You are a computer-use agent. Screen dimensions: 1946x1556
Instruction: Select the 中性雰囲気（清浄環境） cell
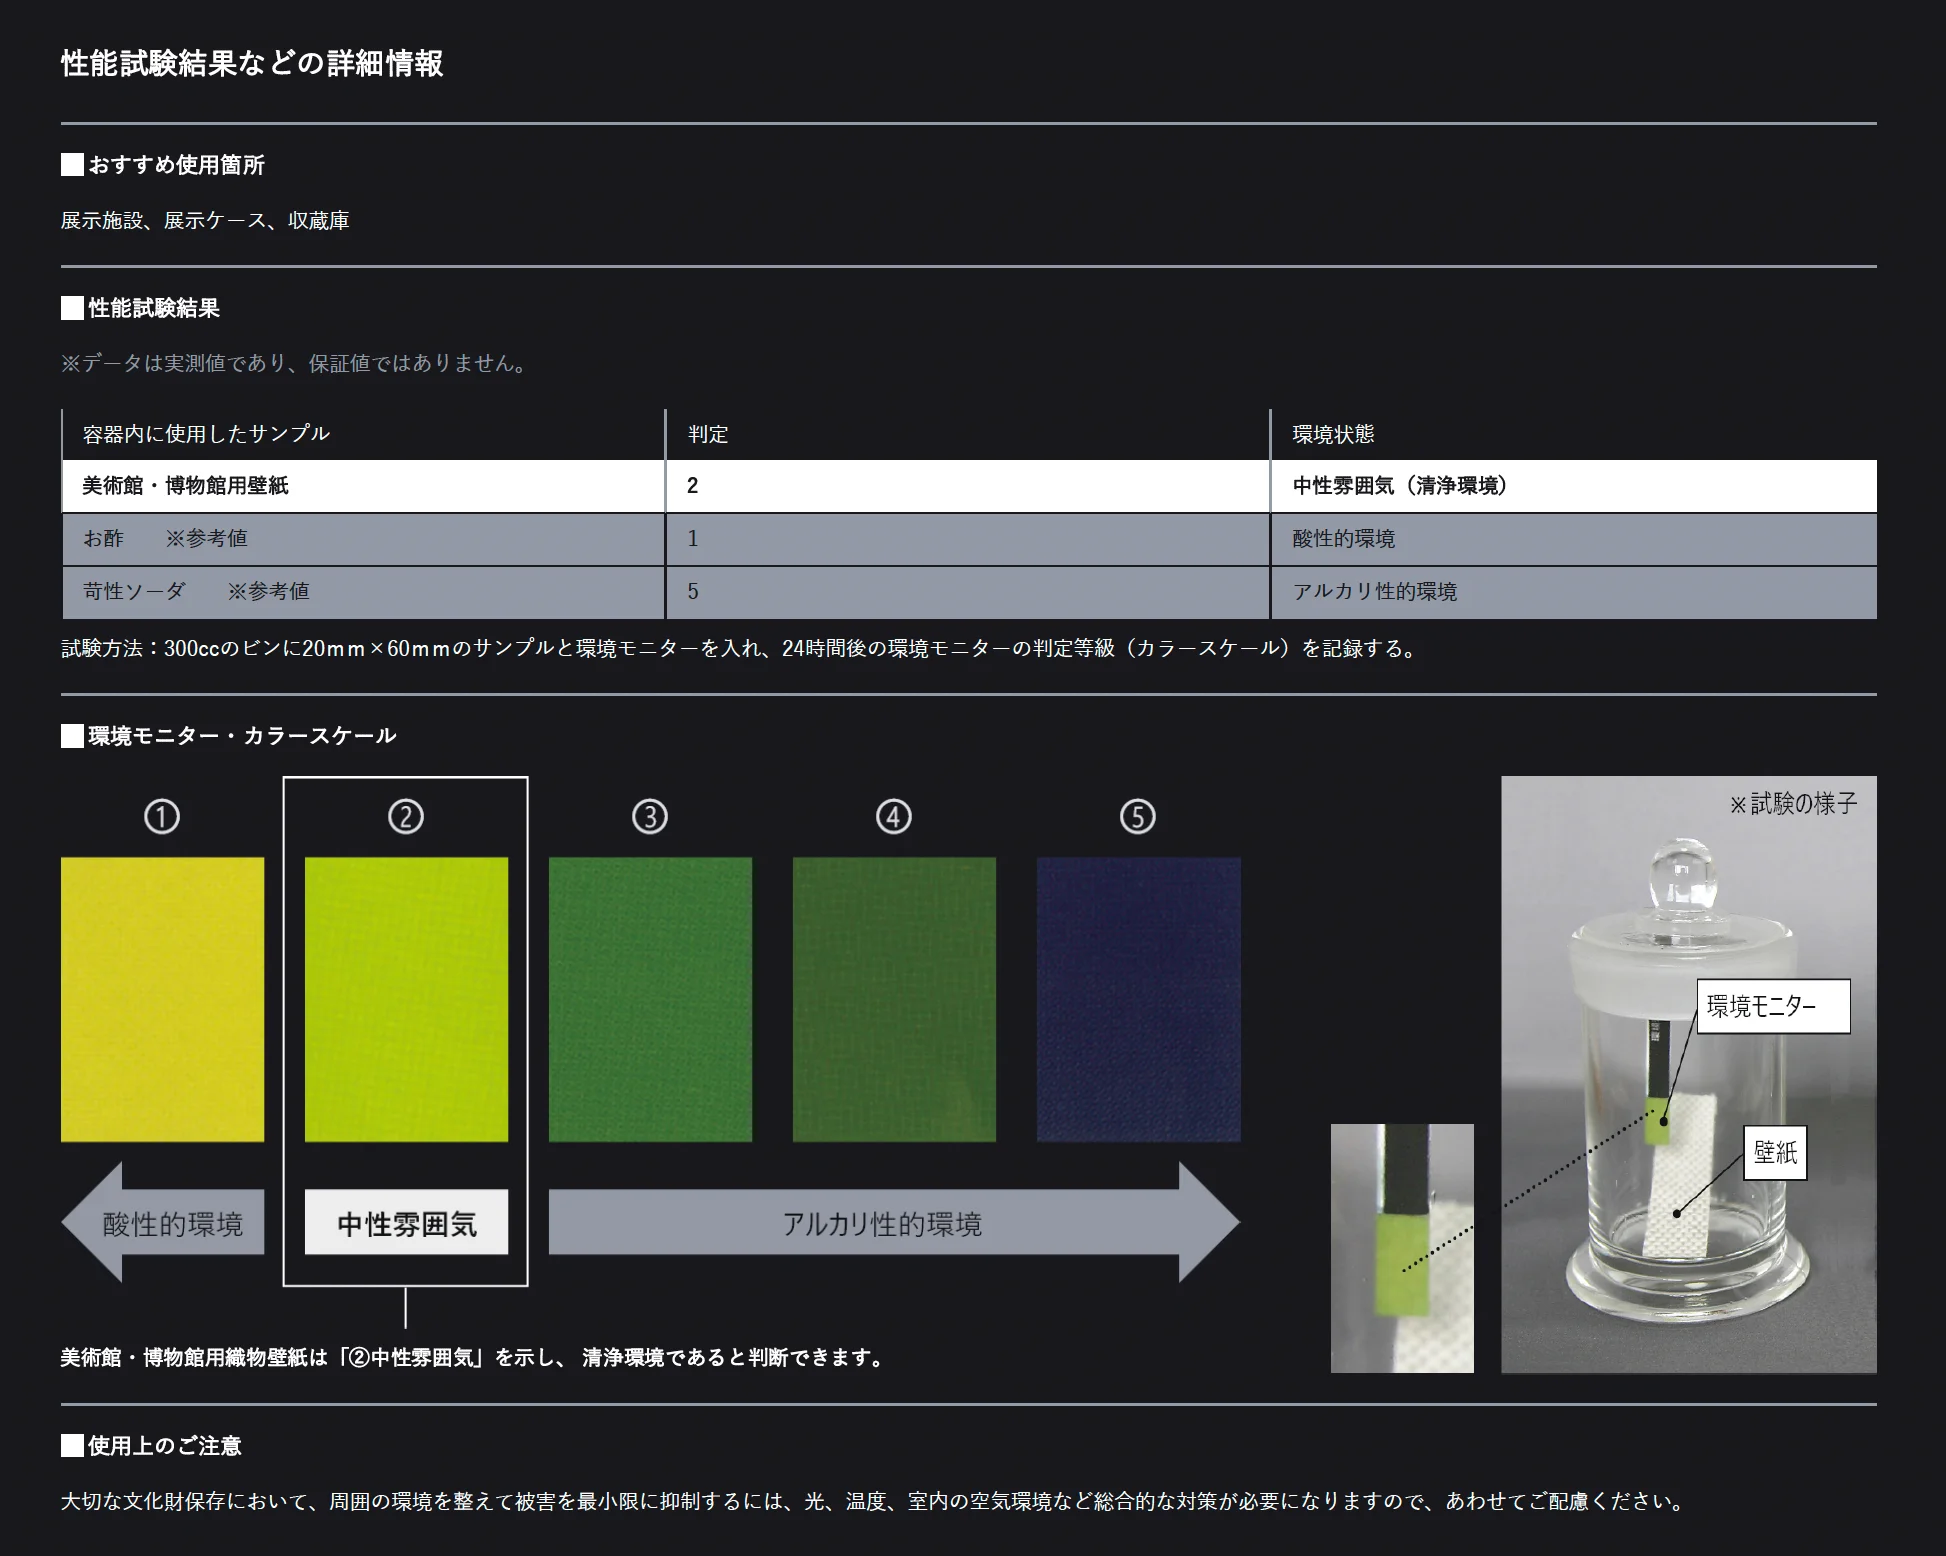1574,486
